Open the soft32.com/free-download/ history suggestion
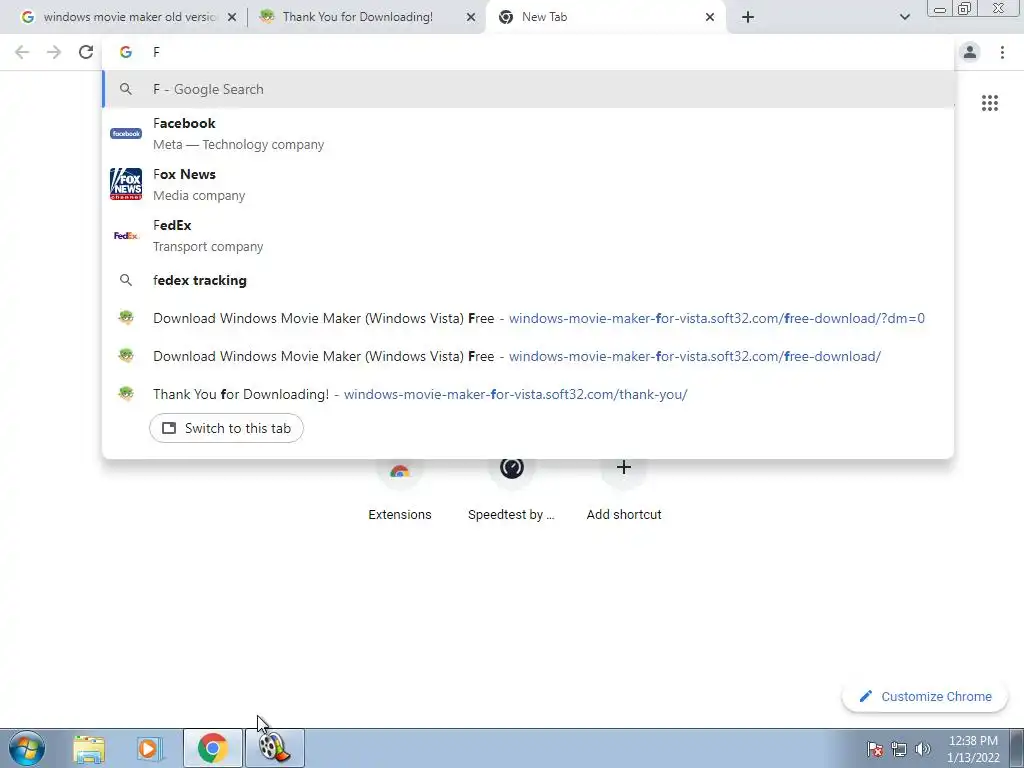Screen dimensions: 1024x768 528,357
